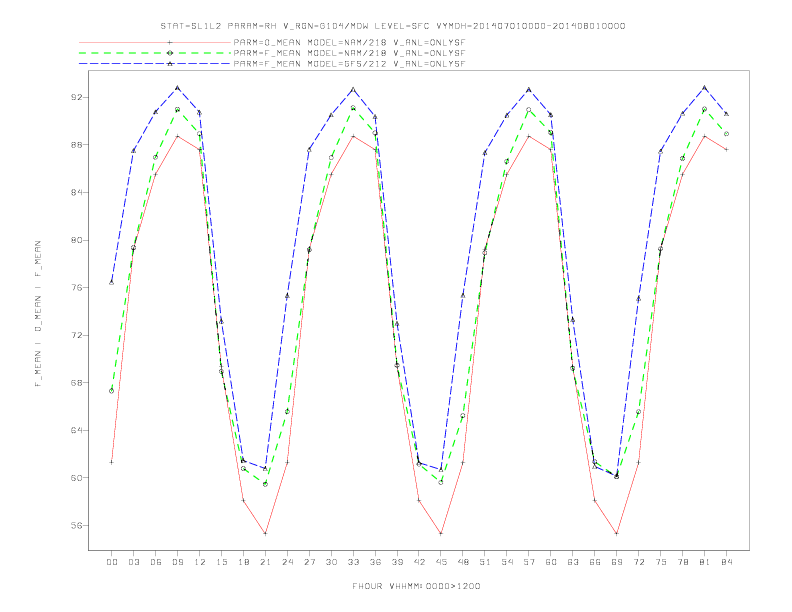Click the y-axis tick label 72
792x612 pixels.
tap(77, 335)
